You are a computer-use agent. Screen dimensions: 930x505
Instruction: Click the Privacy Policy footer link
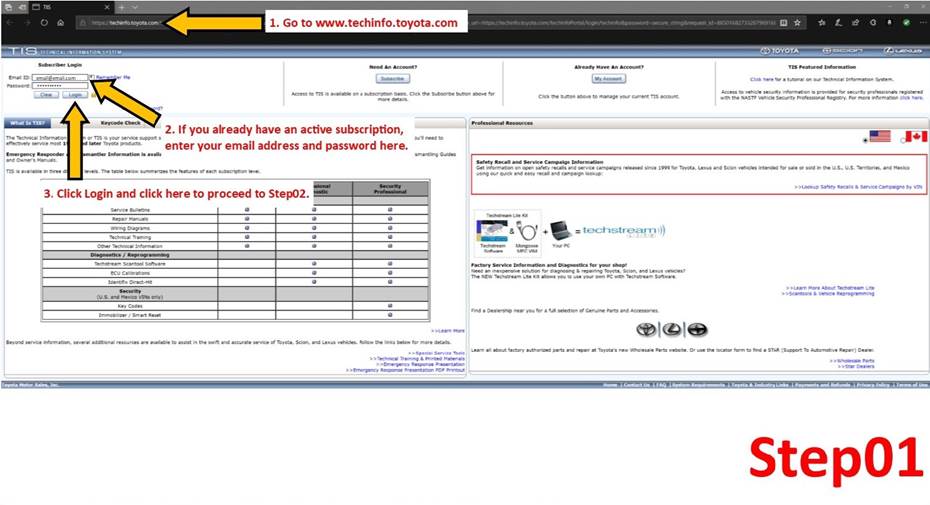coord(873,385)
